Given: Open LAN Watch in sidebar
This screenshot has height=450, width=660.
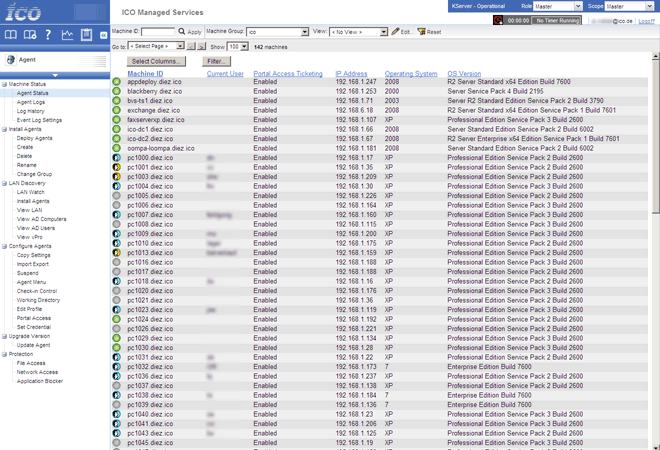Looking at the screenshot, I should tap(30, 192).
